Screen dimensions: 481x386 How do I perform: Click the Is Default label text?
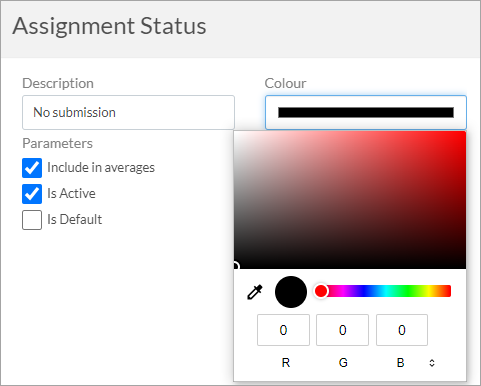click(75, 220)
